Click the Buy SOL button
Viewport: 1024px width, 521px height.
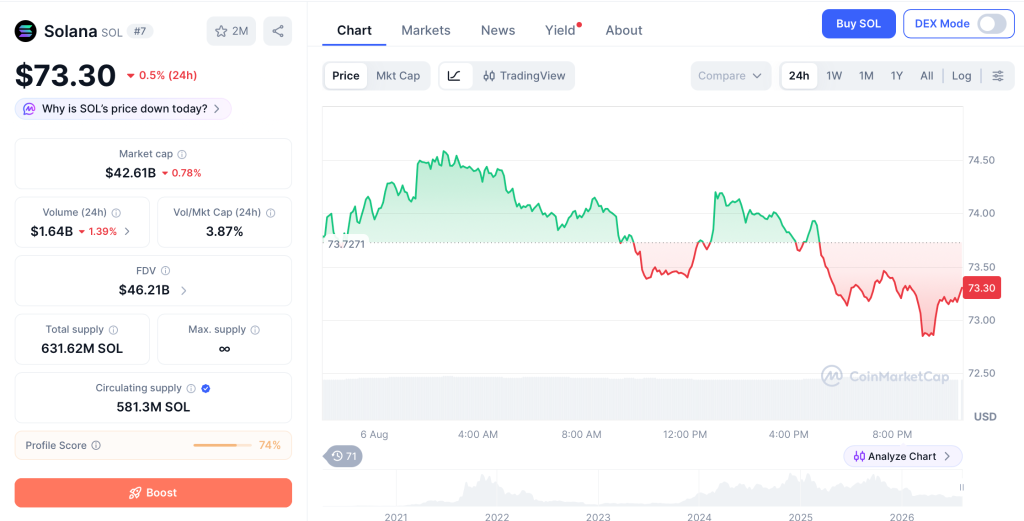(x=858, y=24)
